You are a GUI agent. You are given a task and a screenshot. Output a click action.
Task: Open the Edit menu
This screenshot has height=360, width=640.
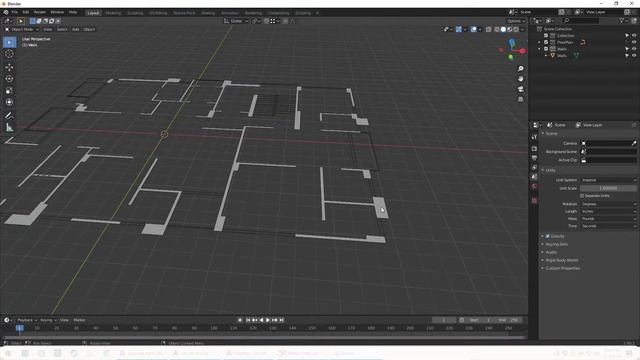click(26, 12)
